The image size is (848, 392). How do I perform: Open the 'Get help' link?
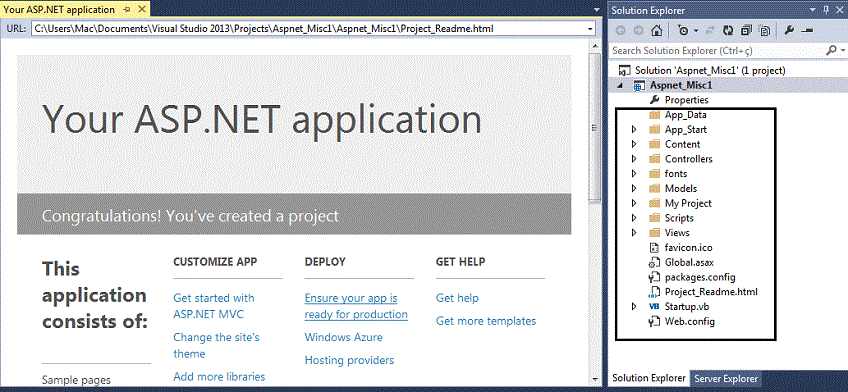tap(457, 298)
